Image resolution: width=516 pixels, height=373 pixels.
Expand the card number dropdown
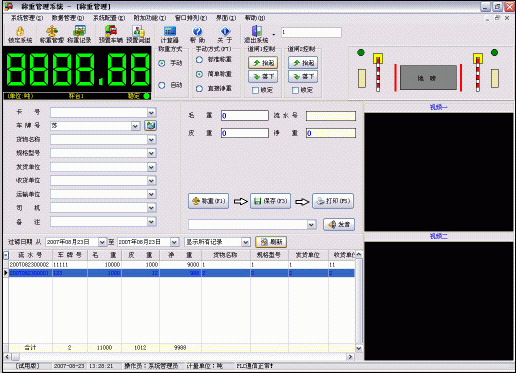(x=151, y=113)
